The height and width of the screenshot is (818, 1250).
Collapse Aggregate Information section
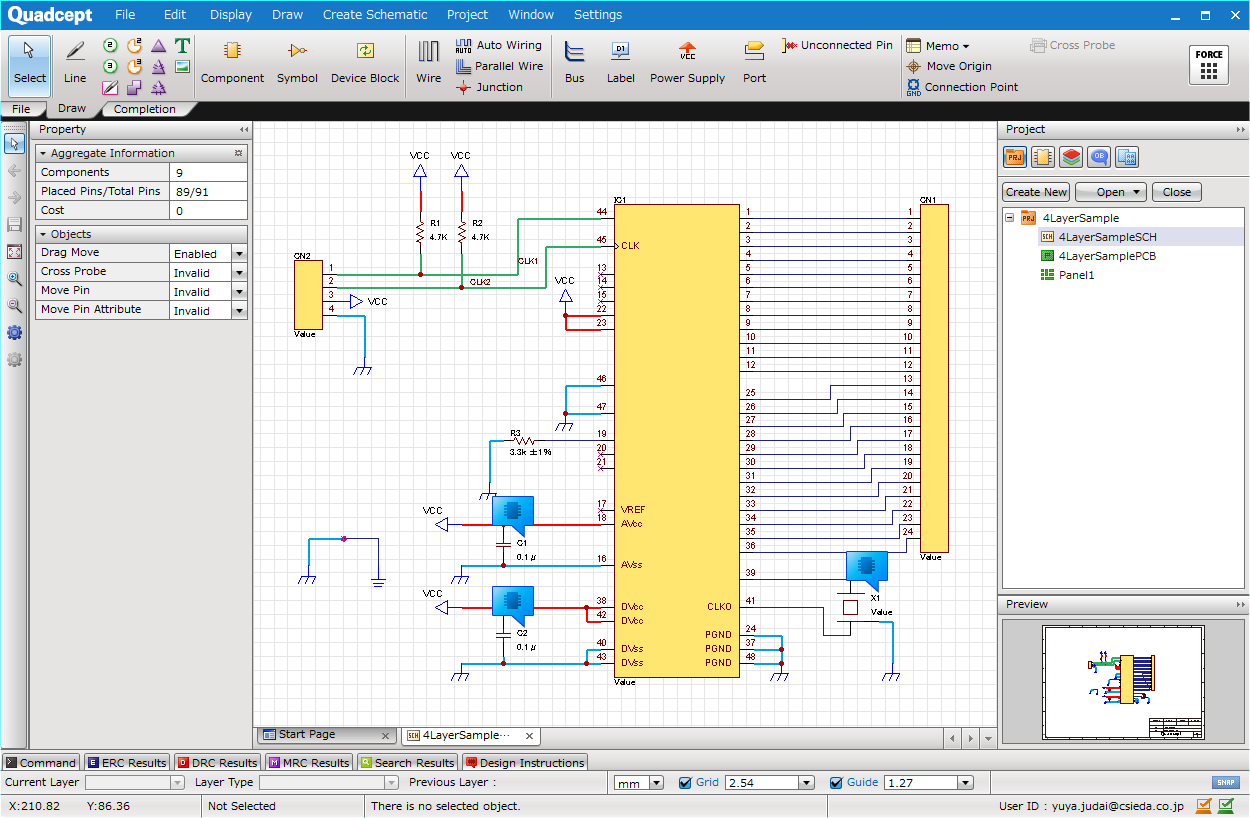tap(43, 154)
